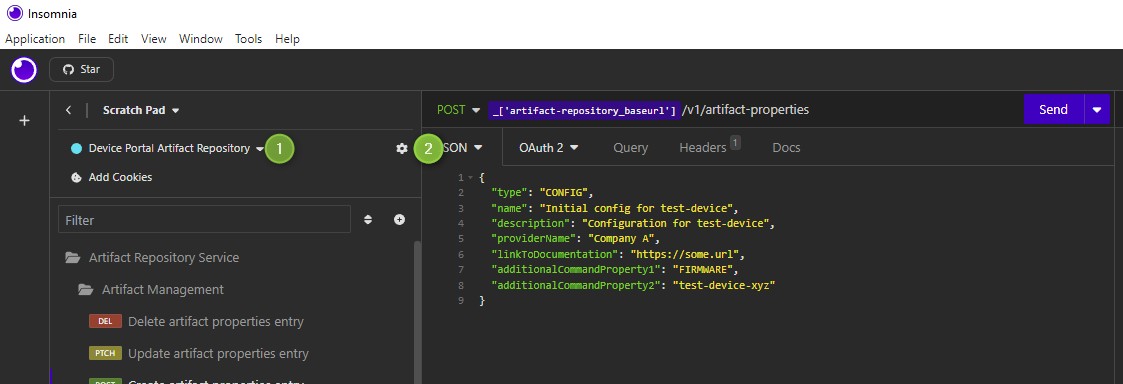This screenshot has width=1123, height=384.
Task: Collapse the Artifact Management folder
Action: 150,289
